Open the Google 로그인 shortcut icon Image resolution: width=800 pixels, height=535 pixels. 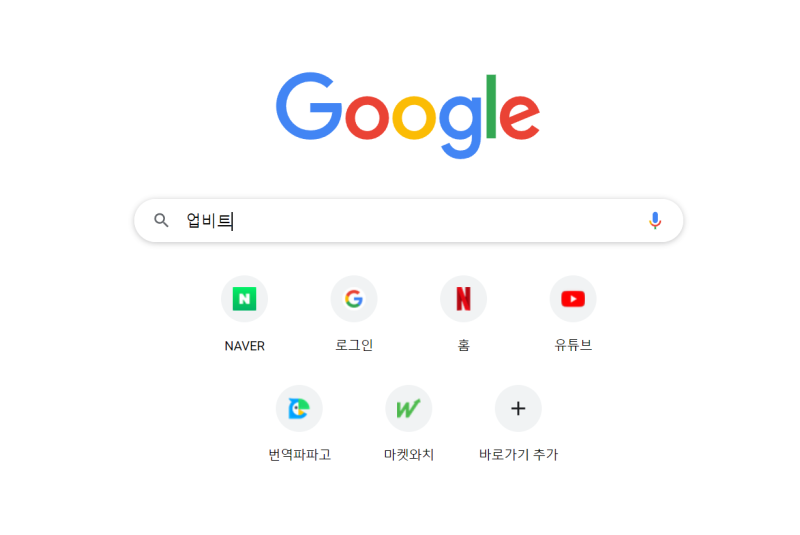[x=354, y=299]
